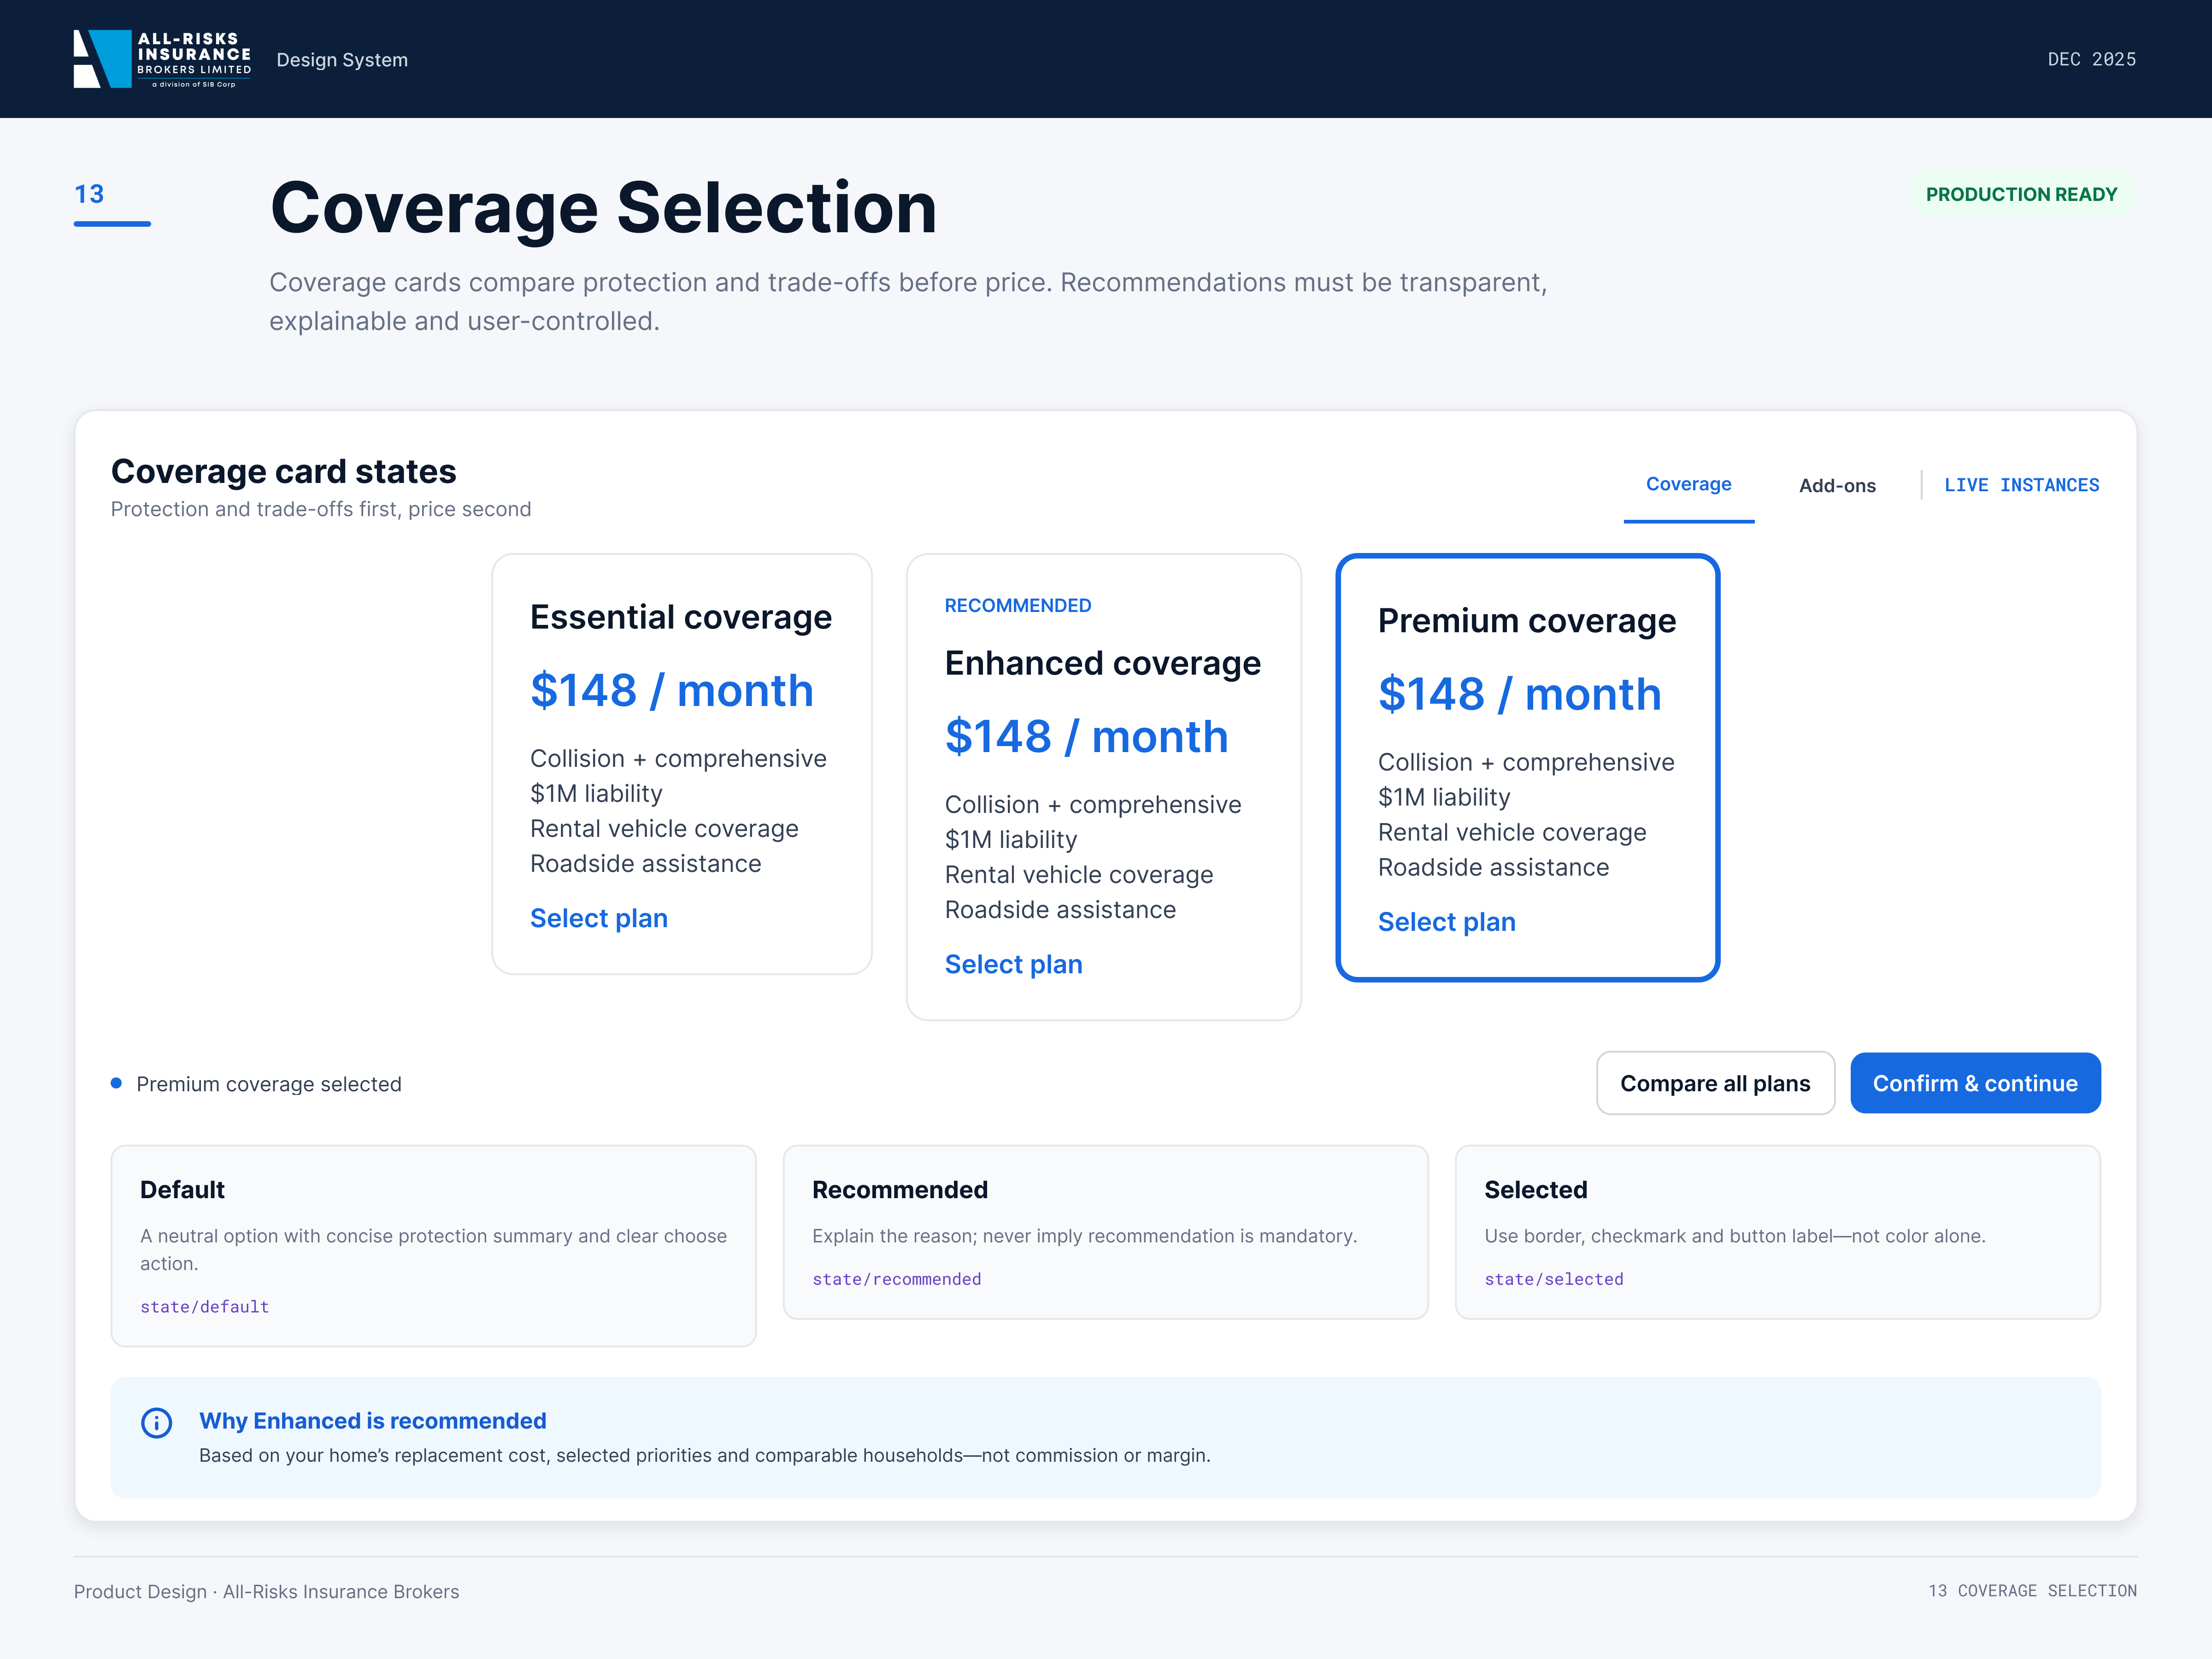Click the Premium coverage selected status text

click(x=269, y=1084)
